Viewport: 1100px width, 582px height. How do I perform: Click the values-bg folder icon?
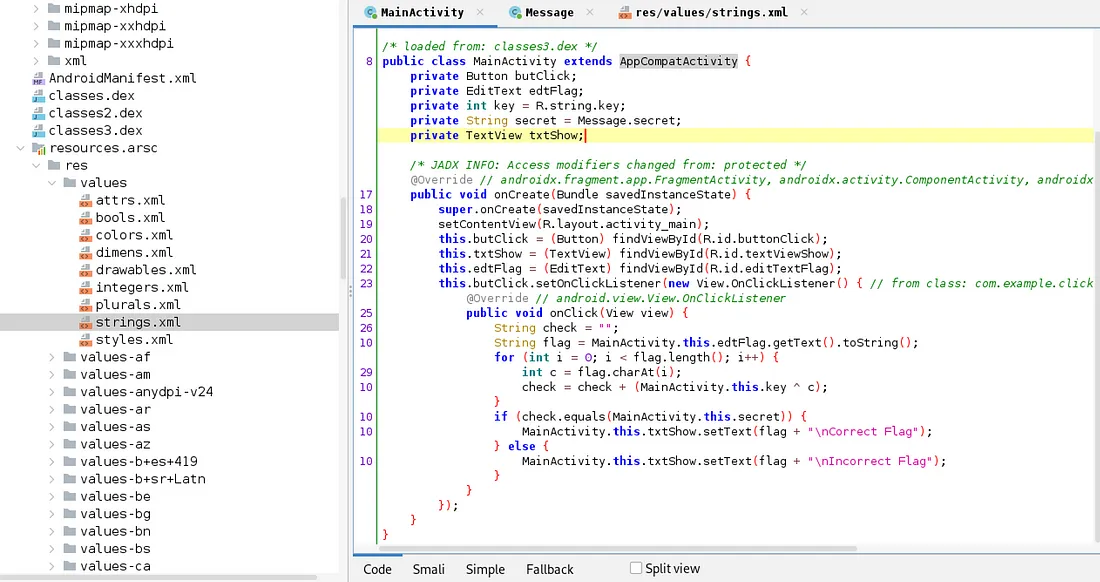point(69,514)
